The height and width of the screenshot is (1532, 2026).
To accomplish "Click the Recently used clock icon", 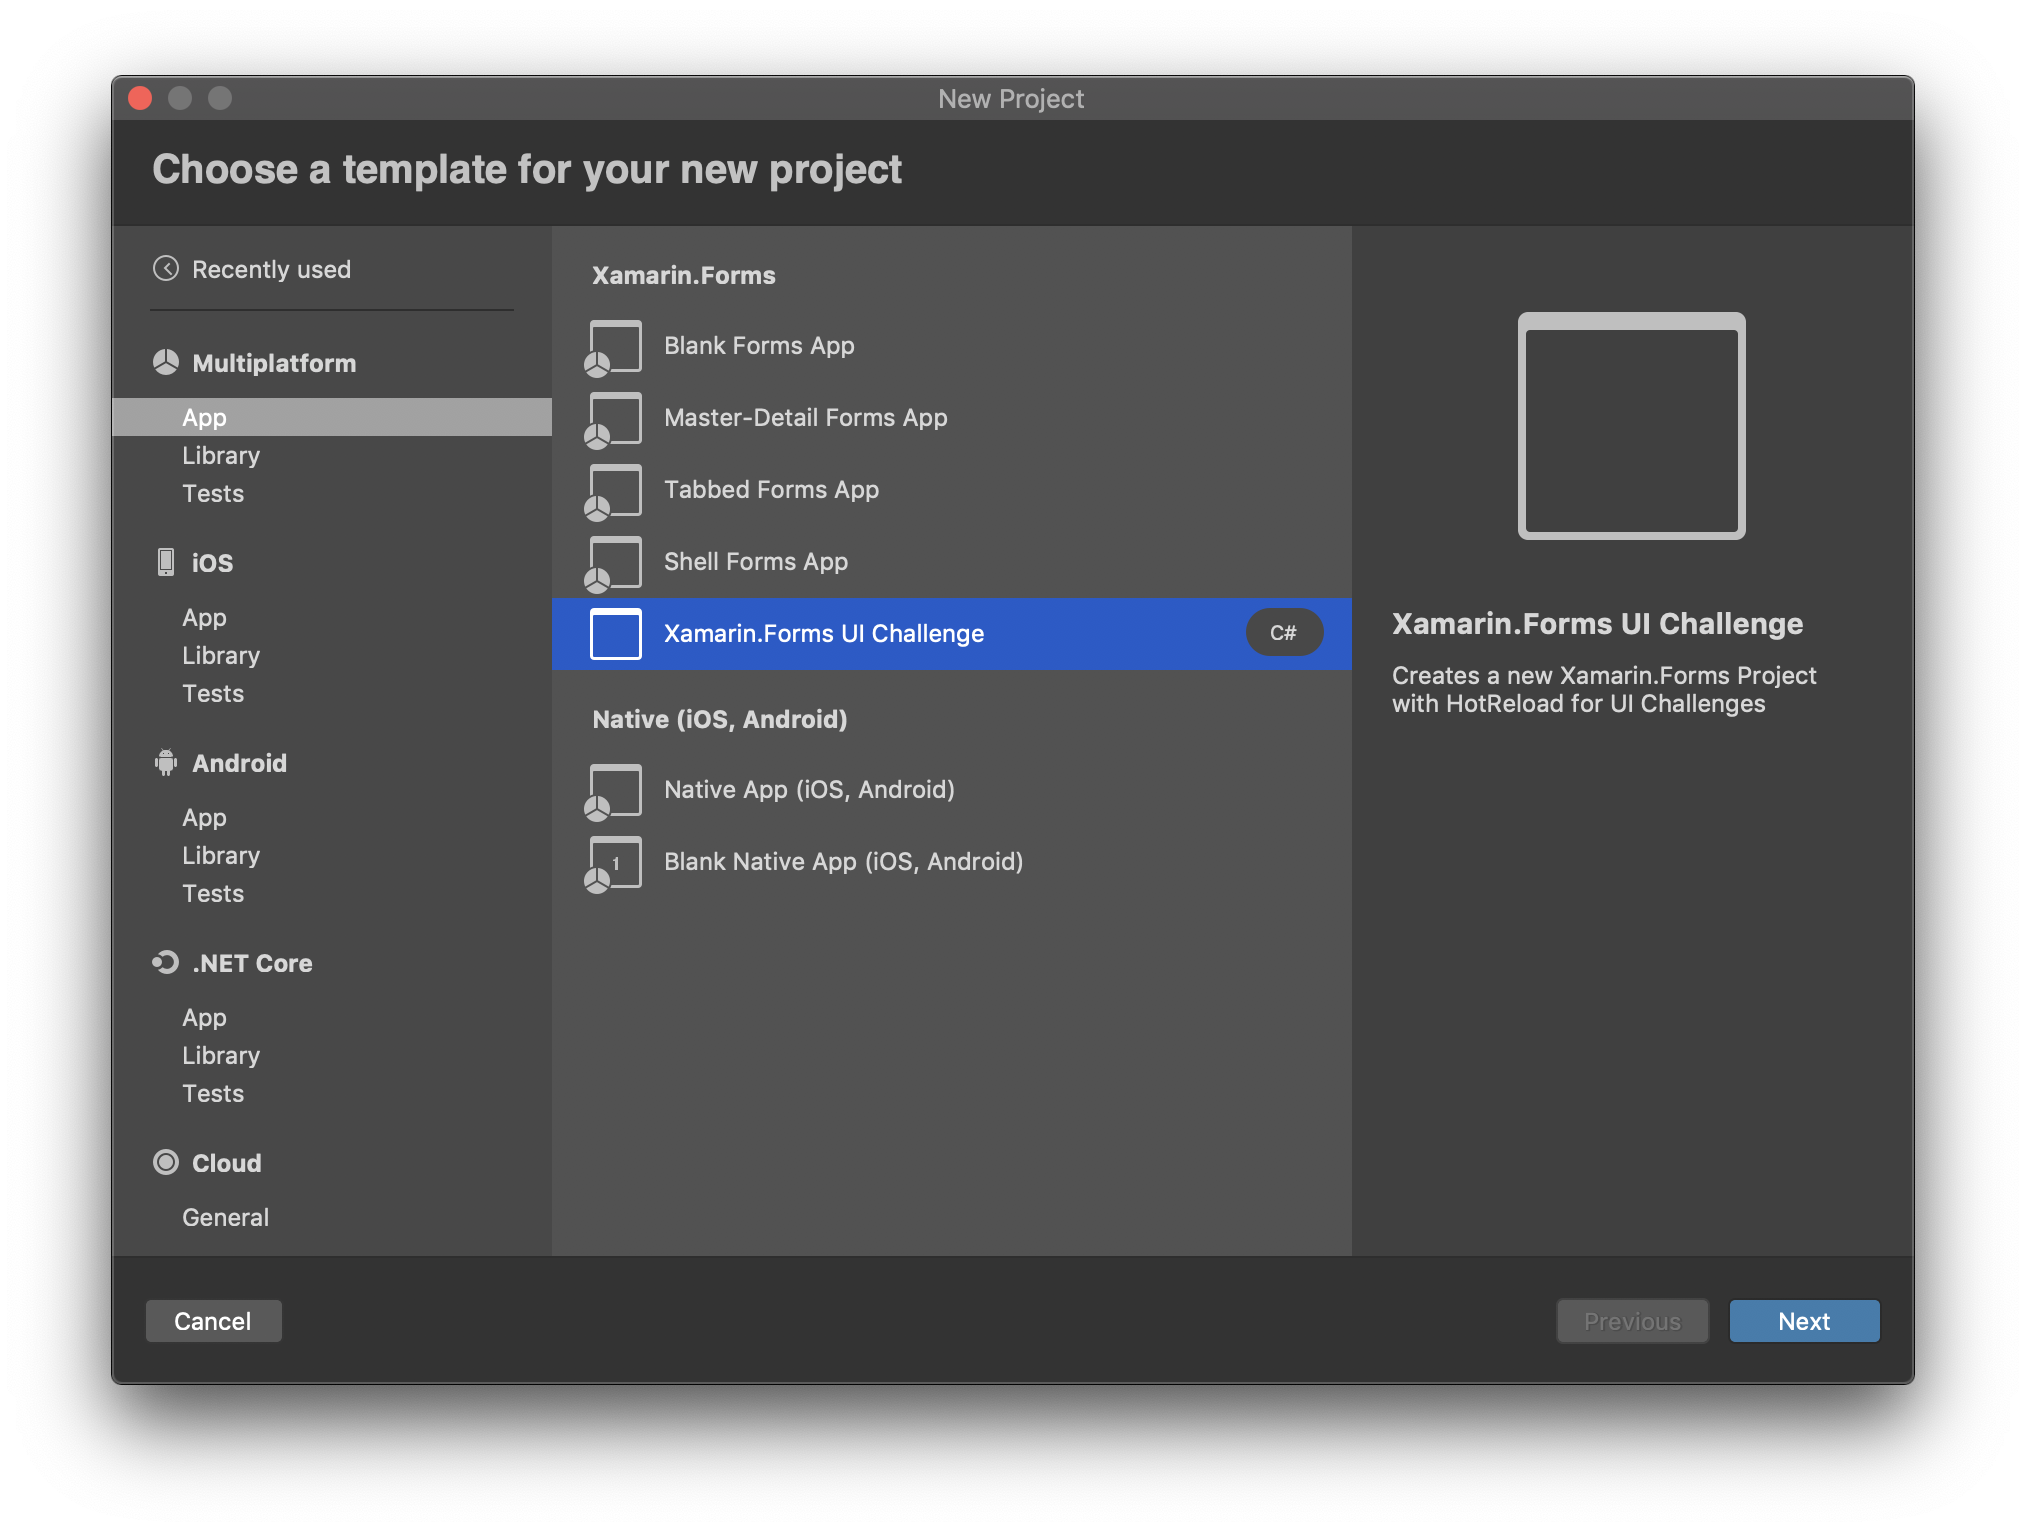I will pyautogui.click(x=166, y=269).
